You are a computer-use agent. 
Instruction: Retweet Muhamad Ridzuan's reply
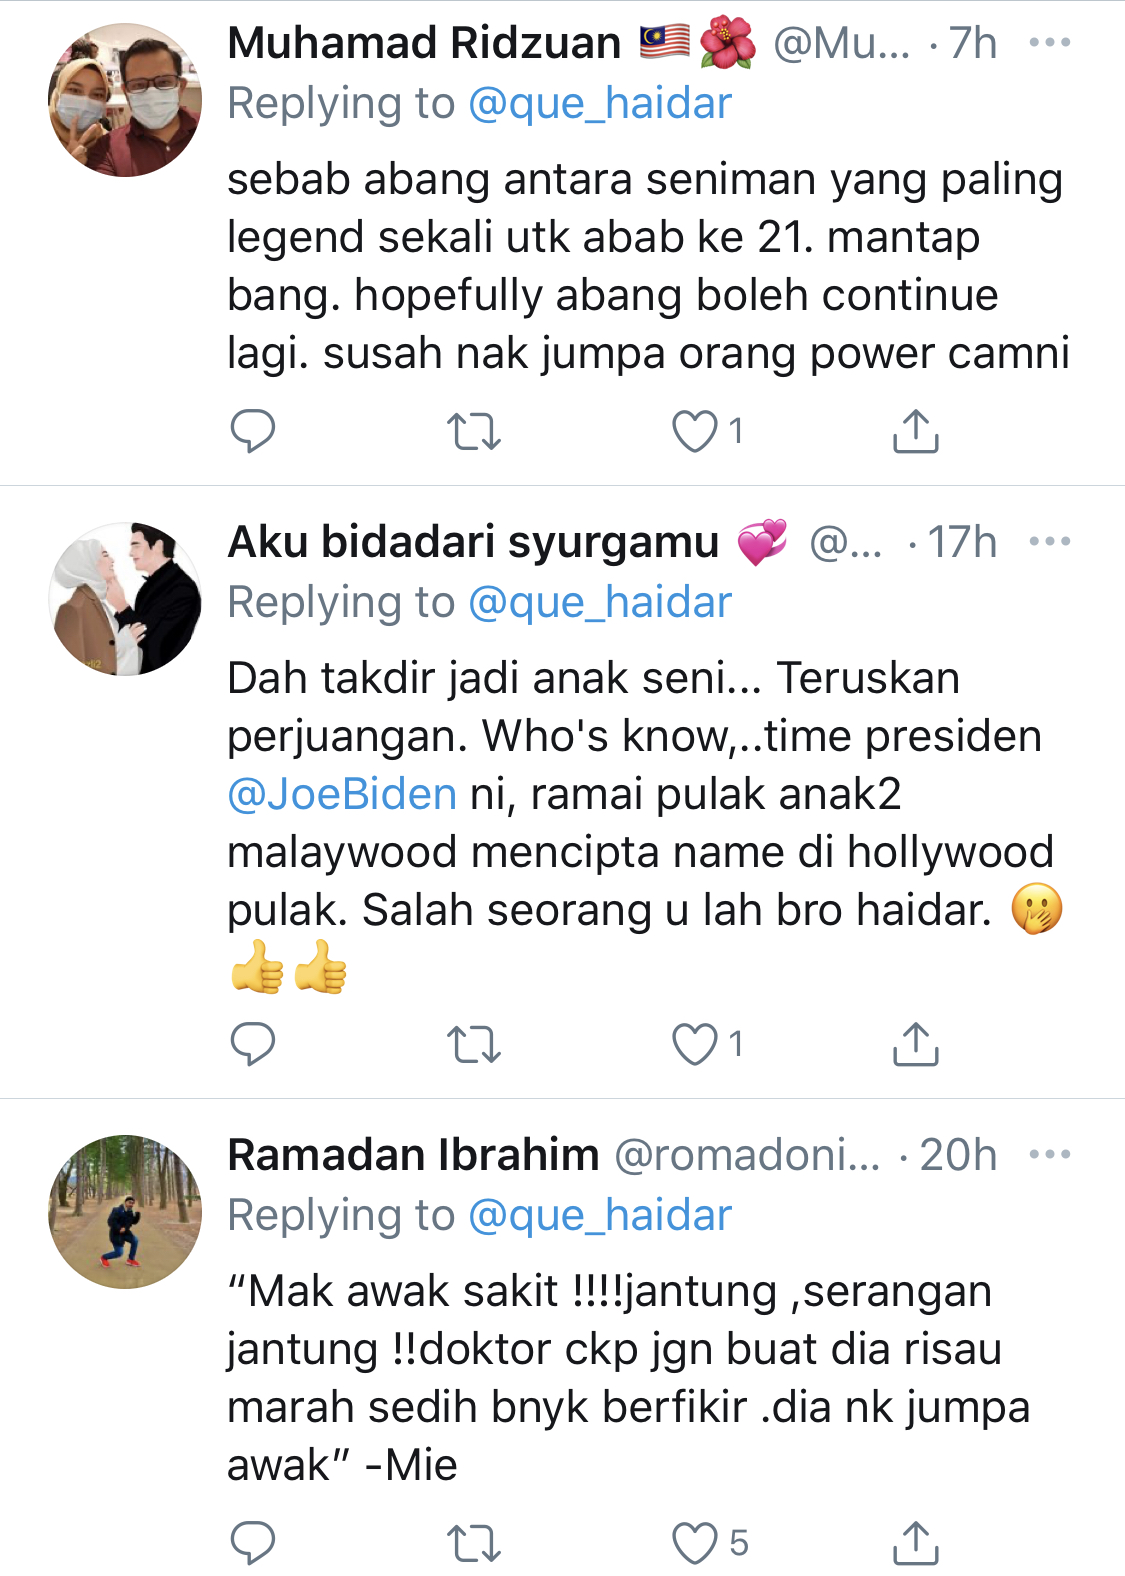coord(473,431)
